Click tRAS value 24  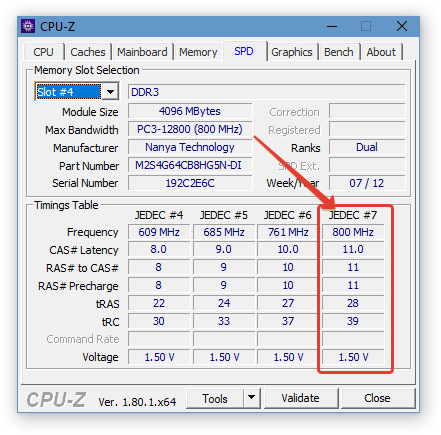[224, 303]
